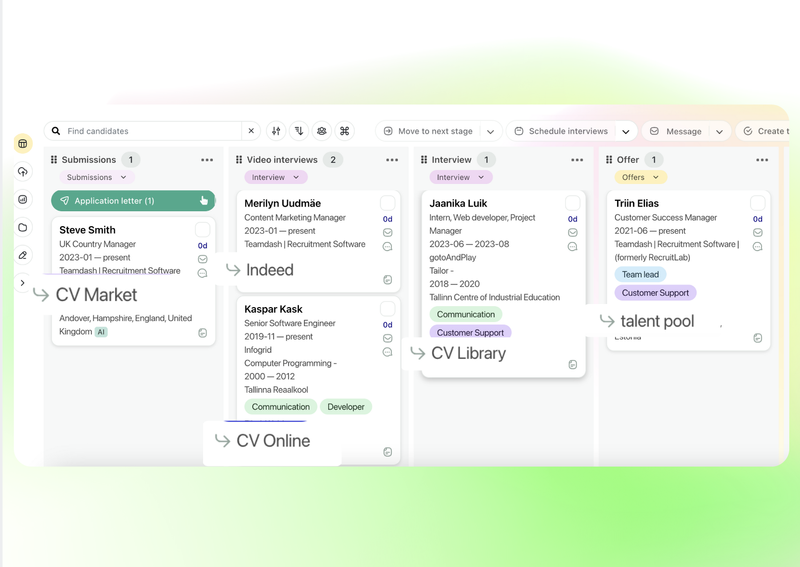Screen dimensions: 800x567
Task: Expand the Offers stage type dropdown
Action: tap(640, 177)
